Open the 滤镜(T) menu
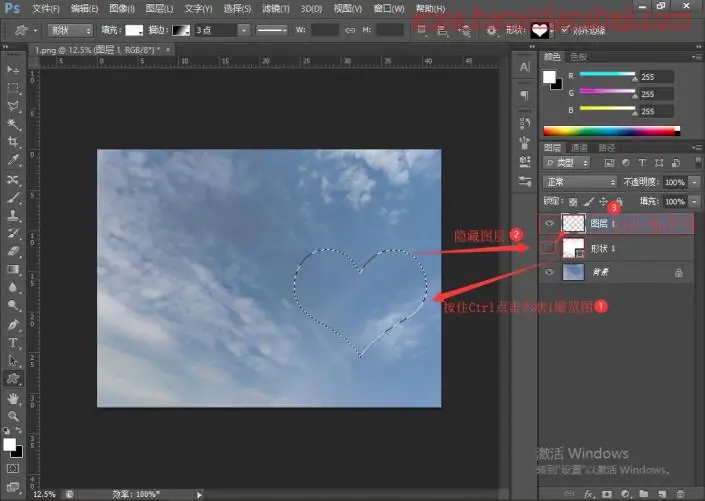This screenshot has height=501, width=705. (276, 9)
